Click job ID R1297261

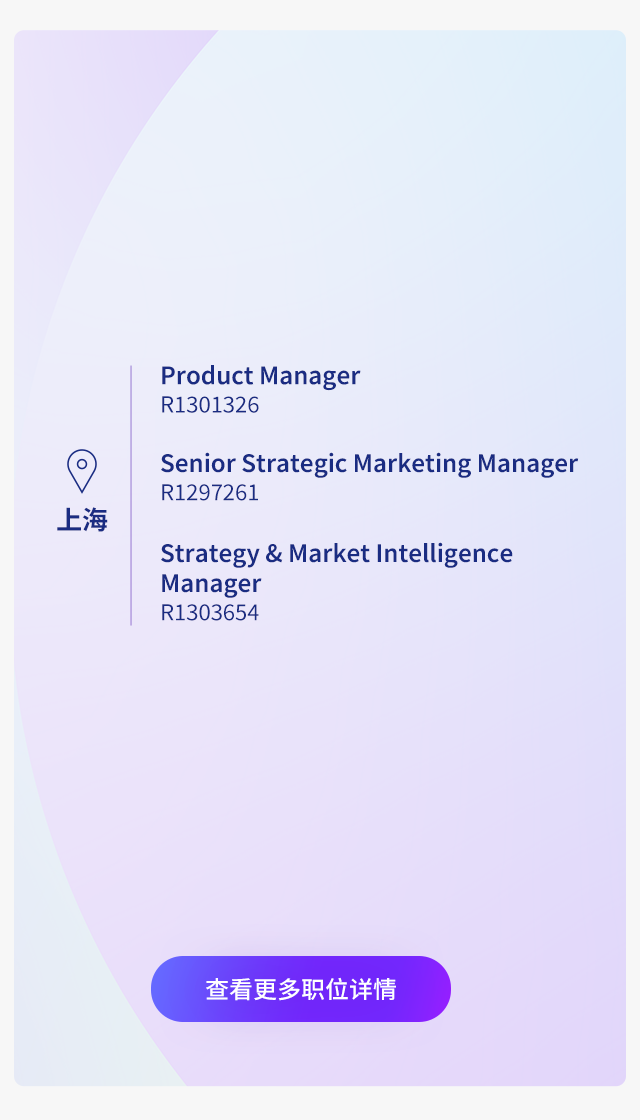click(x=209, y=493)
